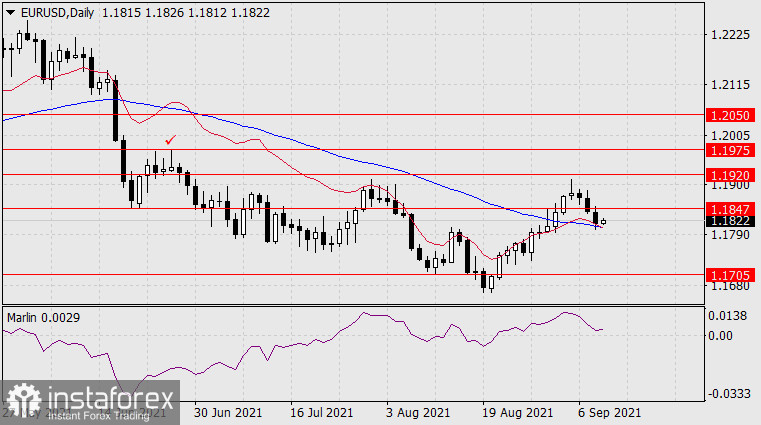
Task: Select the 1.1705 red price level tag
Action: [x=729, y=274]
